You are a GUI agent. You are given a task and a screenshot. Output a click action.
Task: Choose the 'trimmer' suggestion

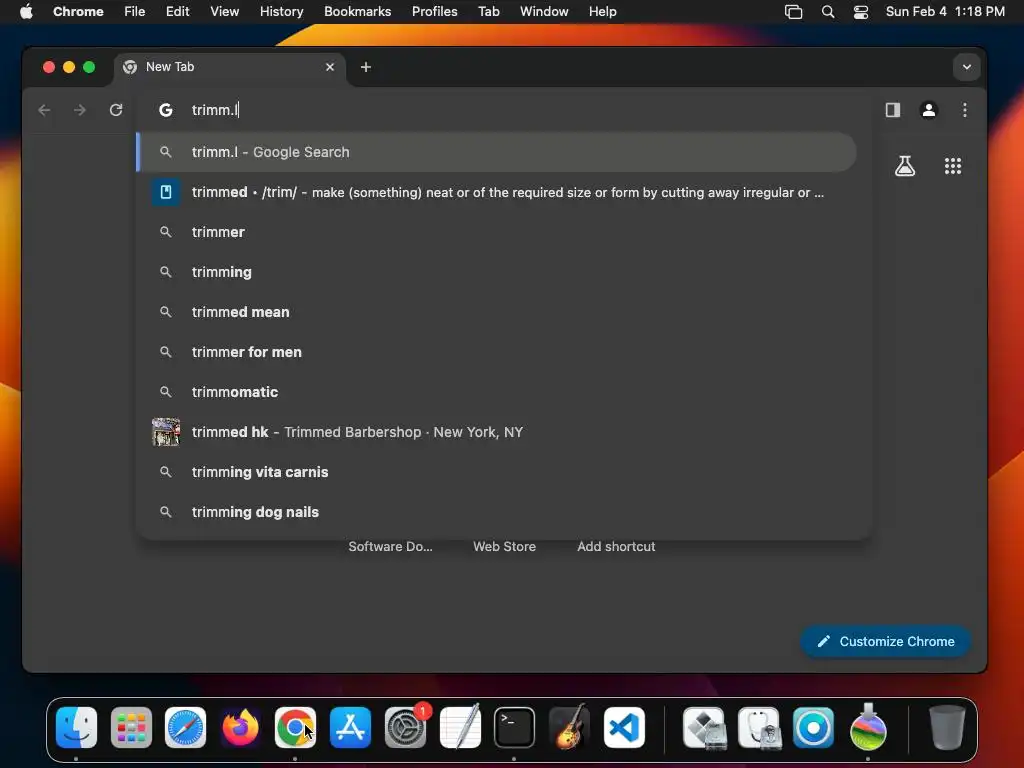click(496, 232)
